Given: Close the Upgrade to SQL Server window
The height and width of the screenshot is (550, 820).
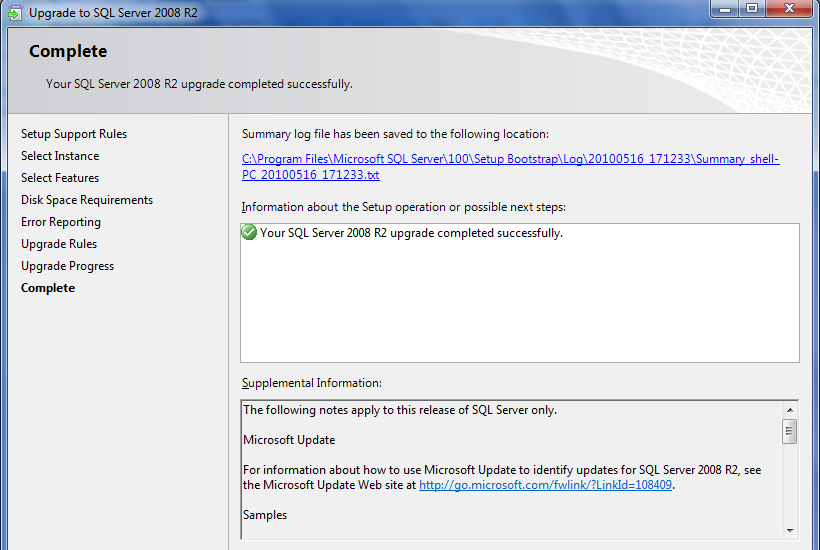Looking at the screenshot, I should coord(789,9).
